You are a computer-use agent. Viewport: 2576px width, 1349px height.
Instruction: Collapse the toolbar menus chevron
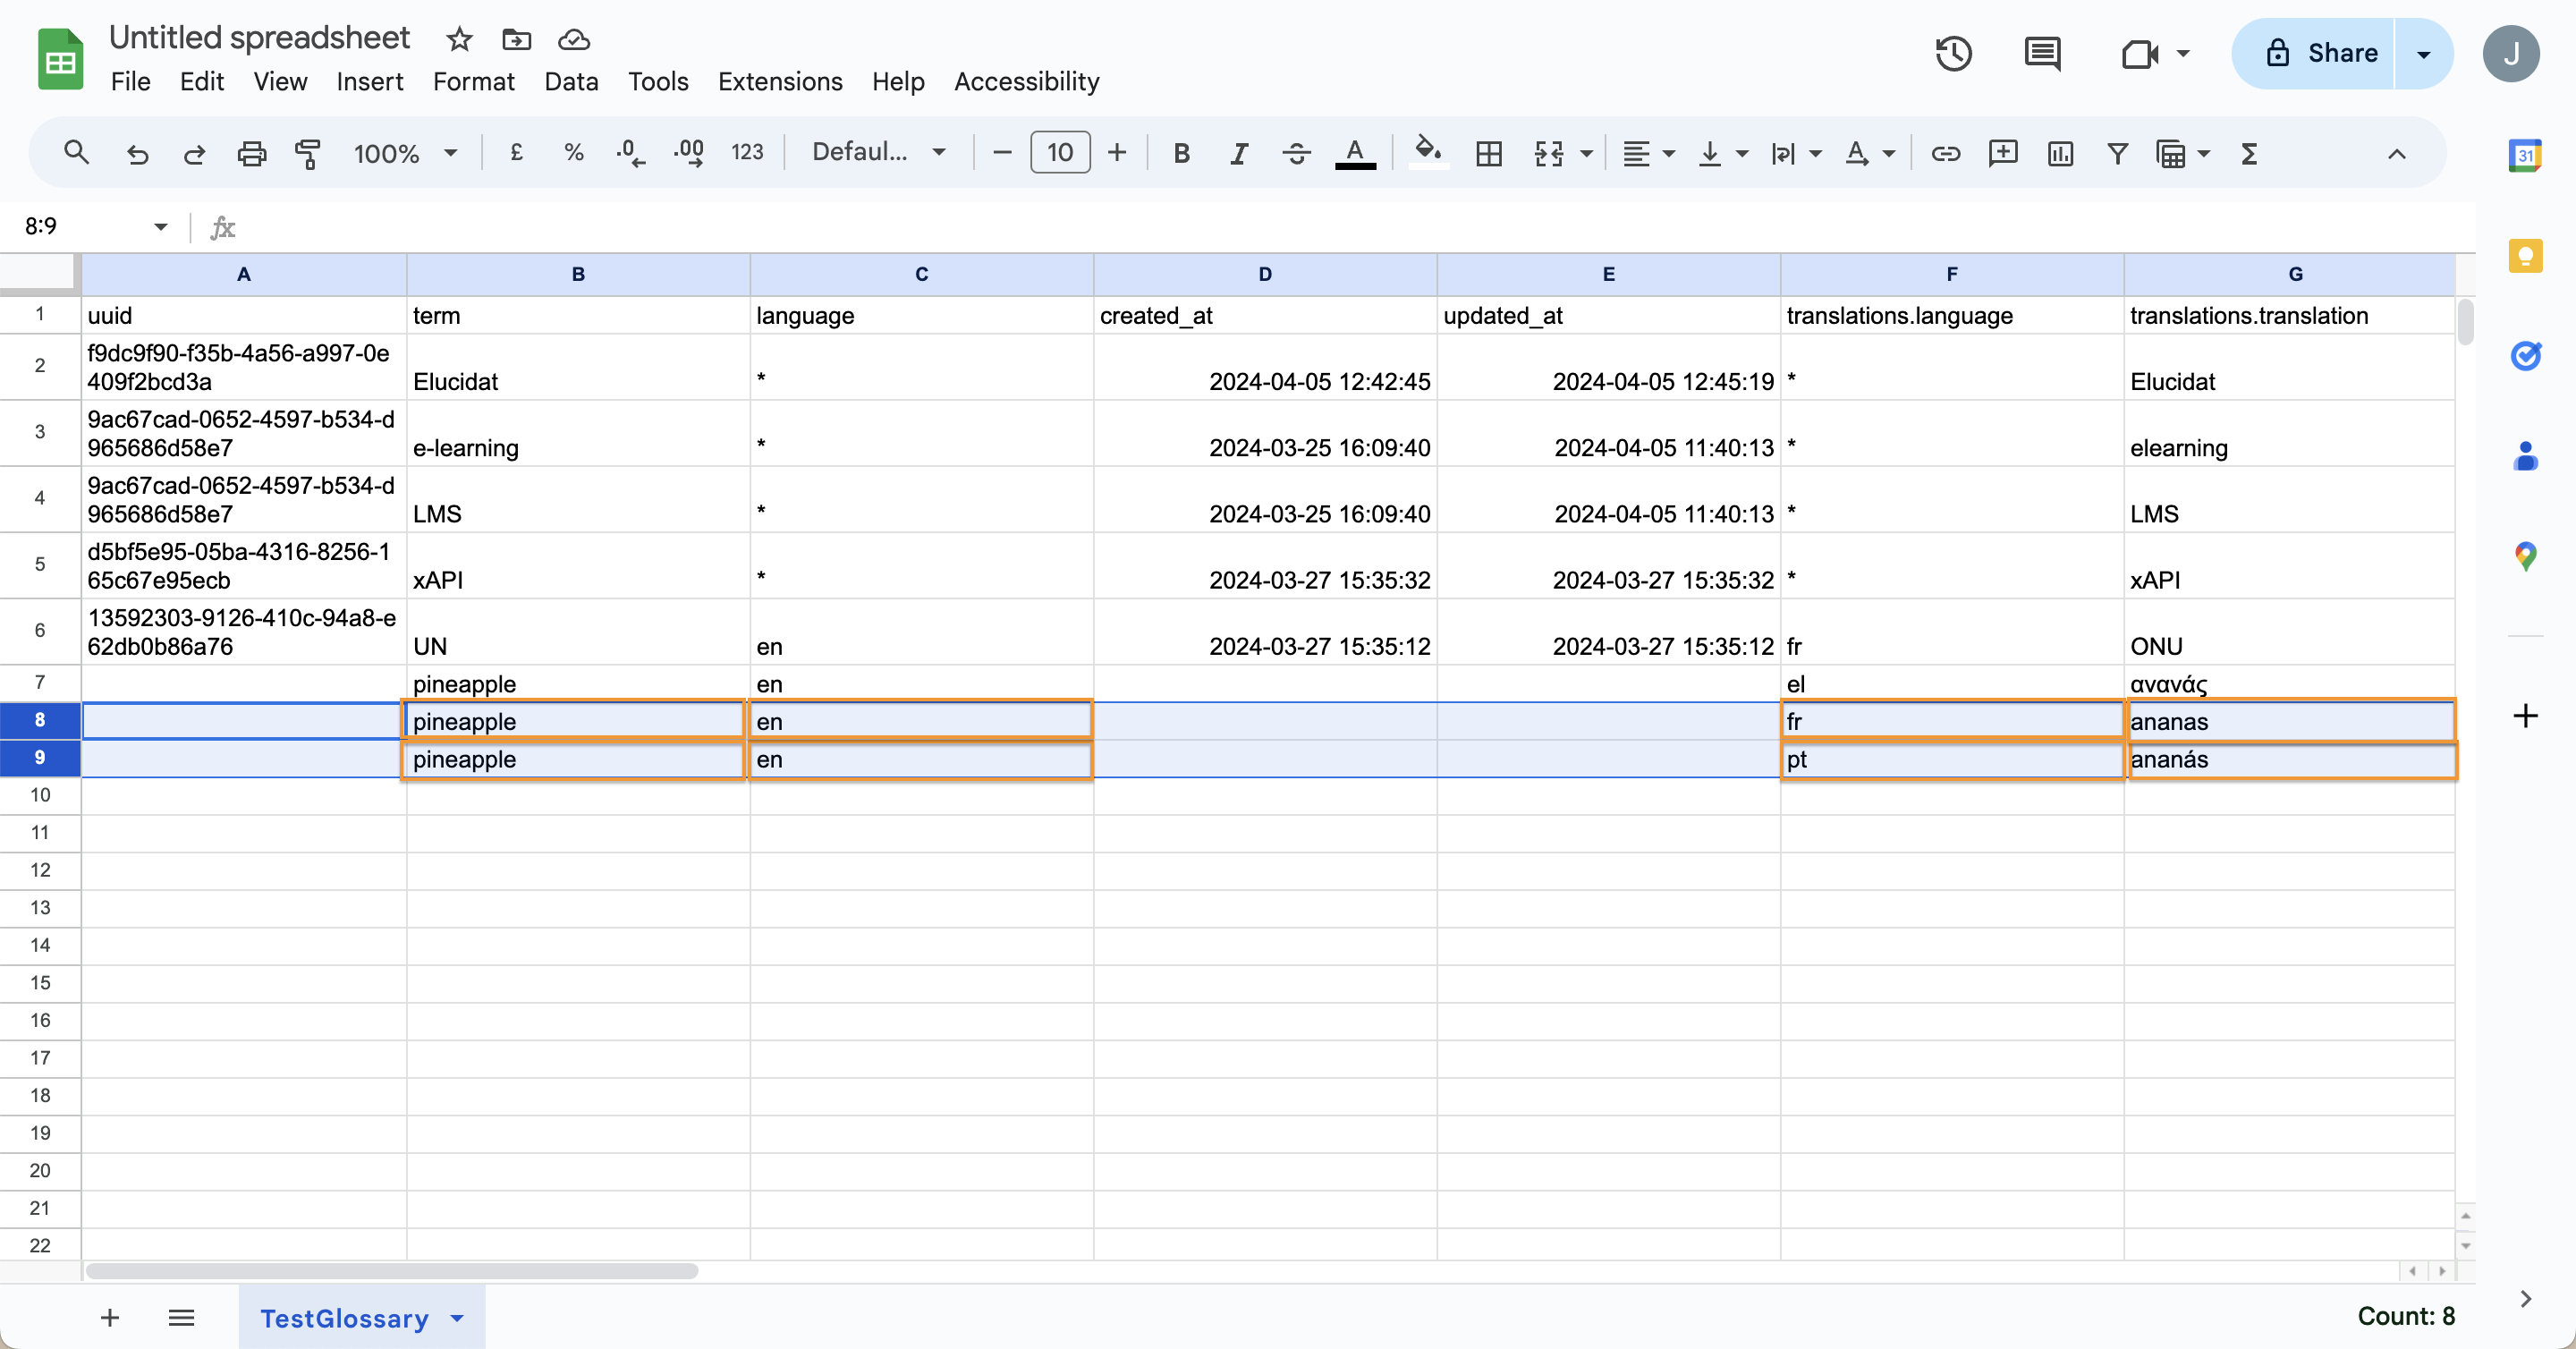point(2396,153)
